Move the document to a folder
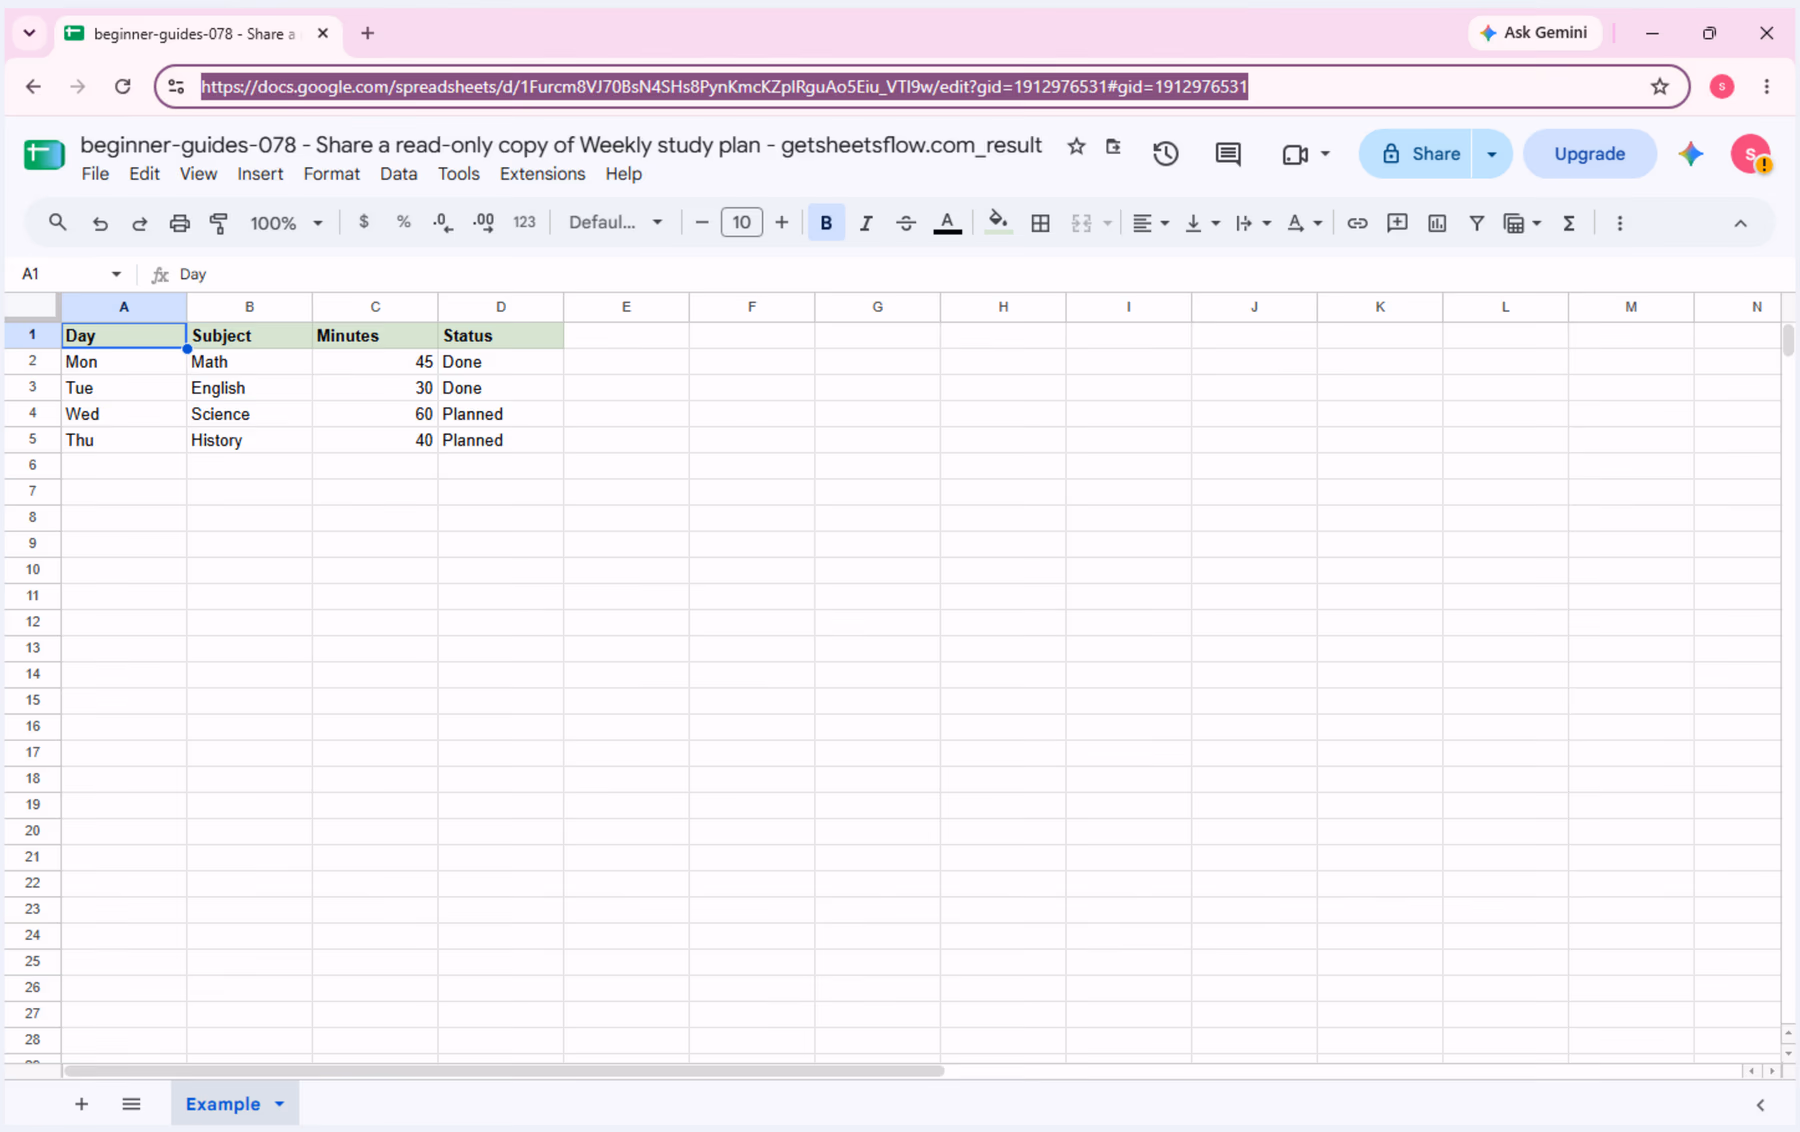The height and width of the screenshot is (1132, 1800). click(1113, 147)
